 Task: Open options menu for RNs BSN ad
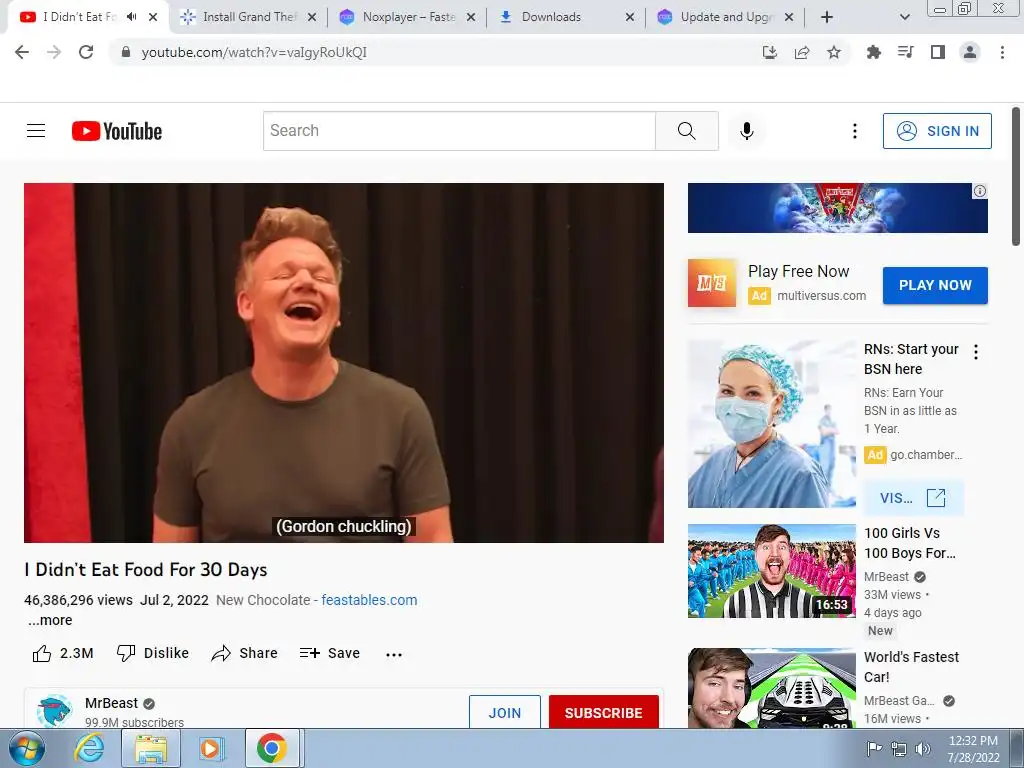click(x=976, y=352)
